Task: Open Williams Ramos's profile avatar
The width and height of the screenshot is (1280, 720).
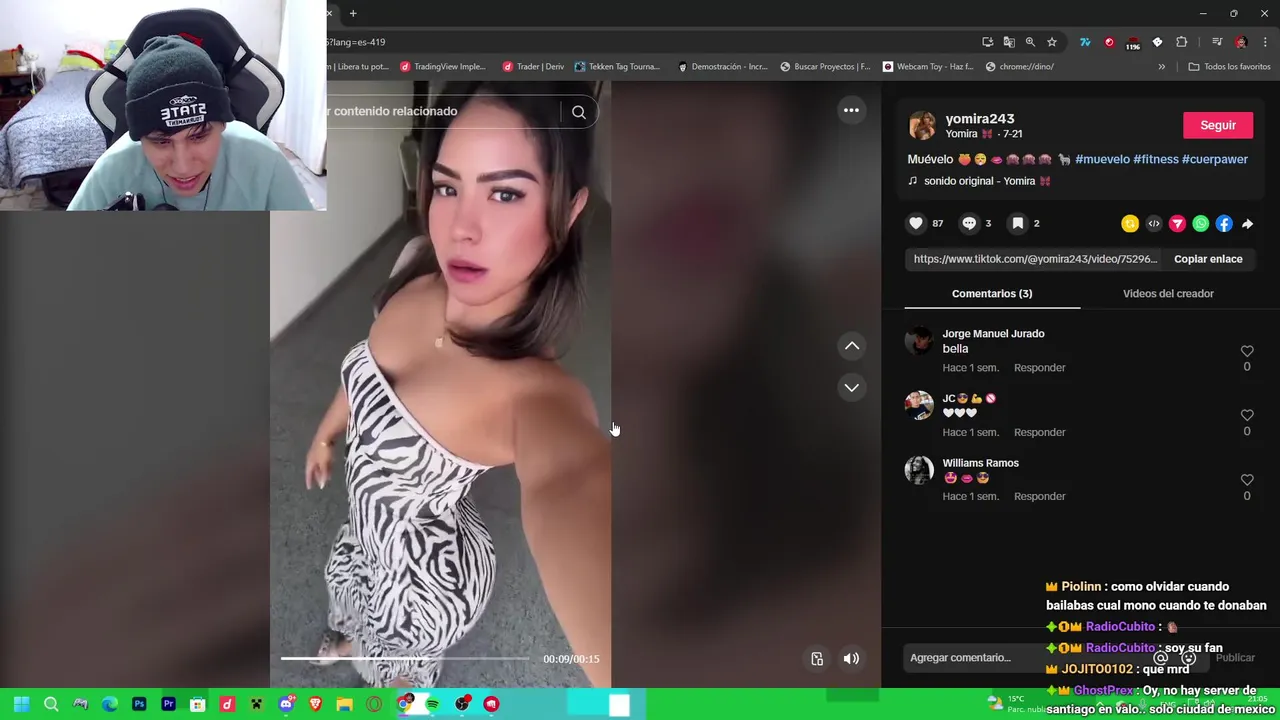Action: (x=919, y=470)
